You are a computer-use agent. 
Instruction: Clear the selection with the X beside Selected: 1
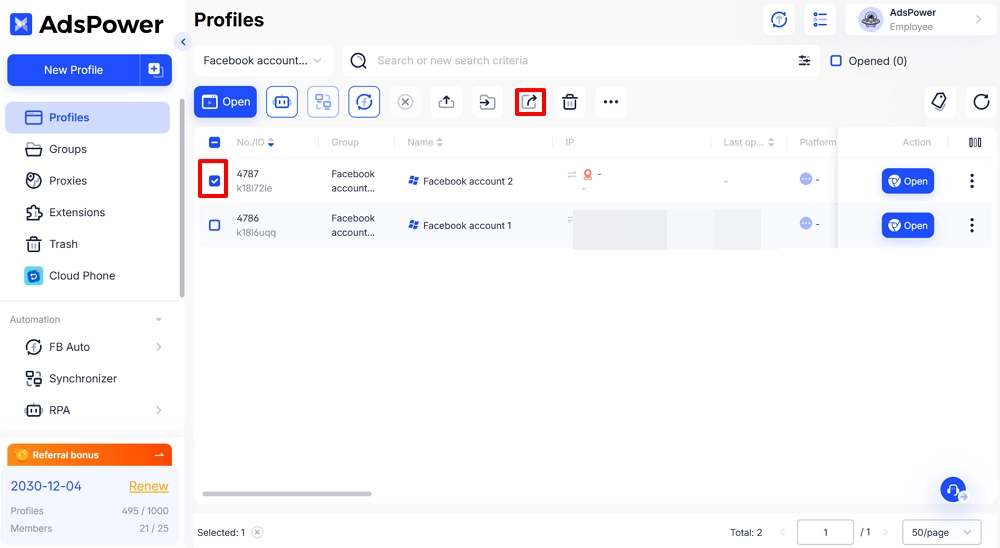point(257,533)
